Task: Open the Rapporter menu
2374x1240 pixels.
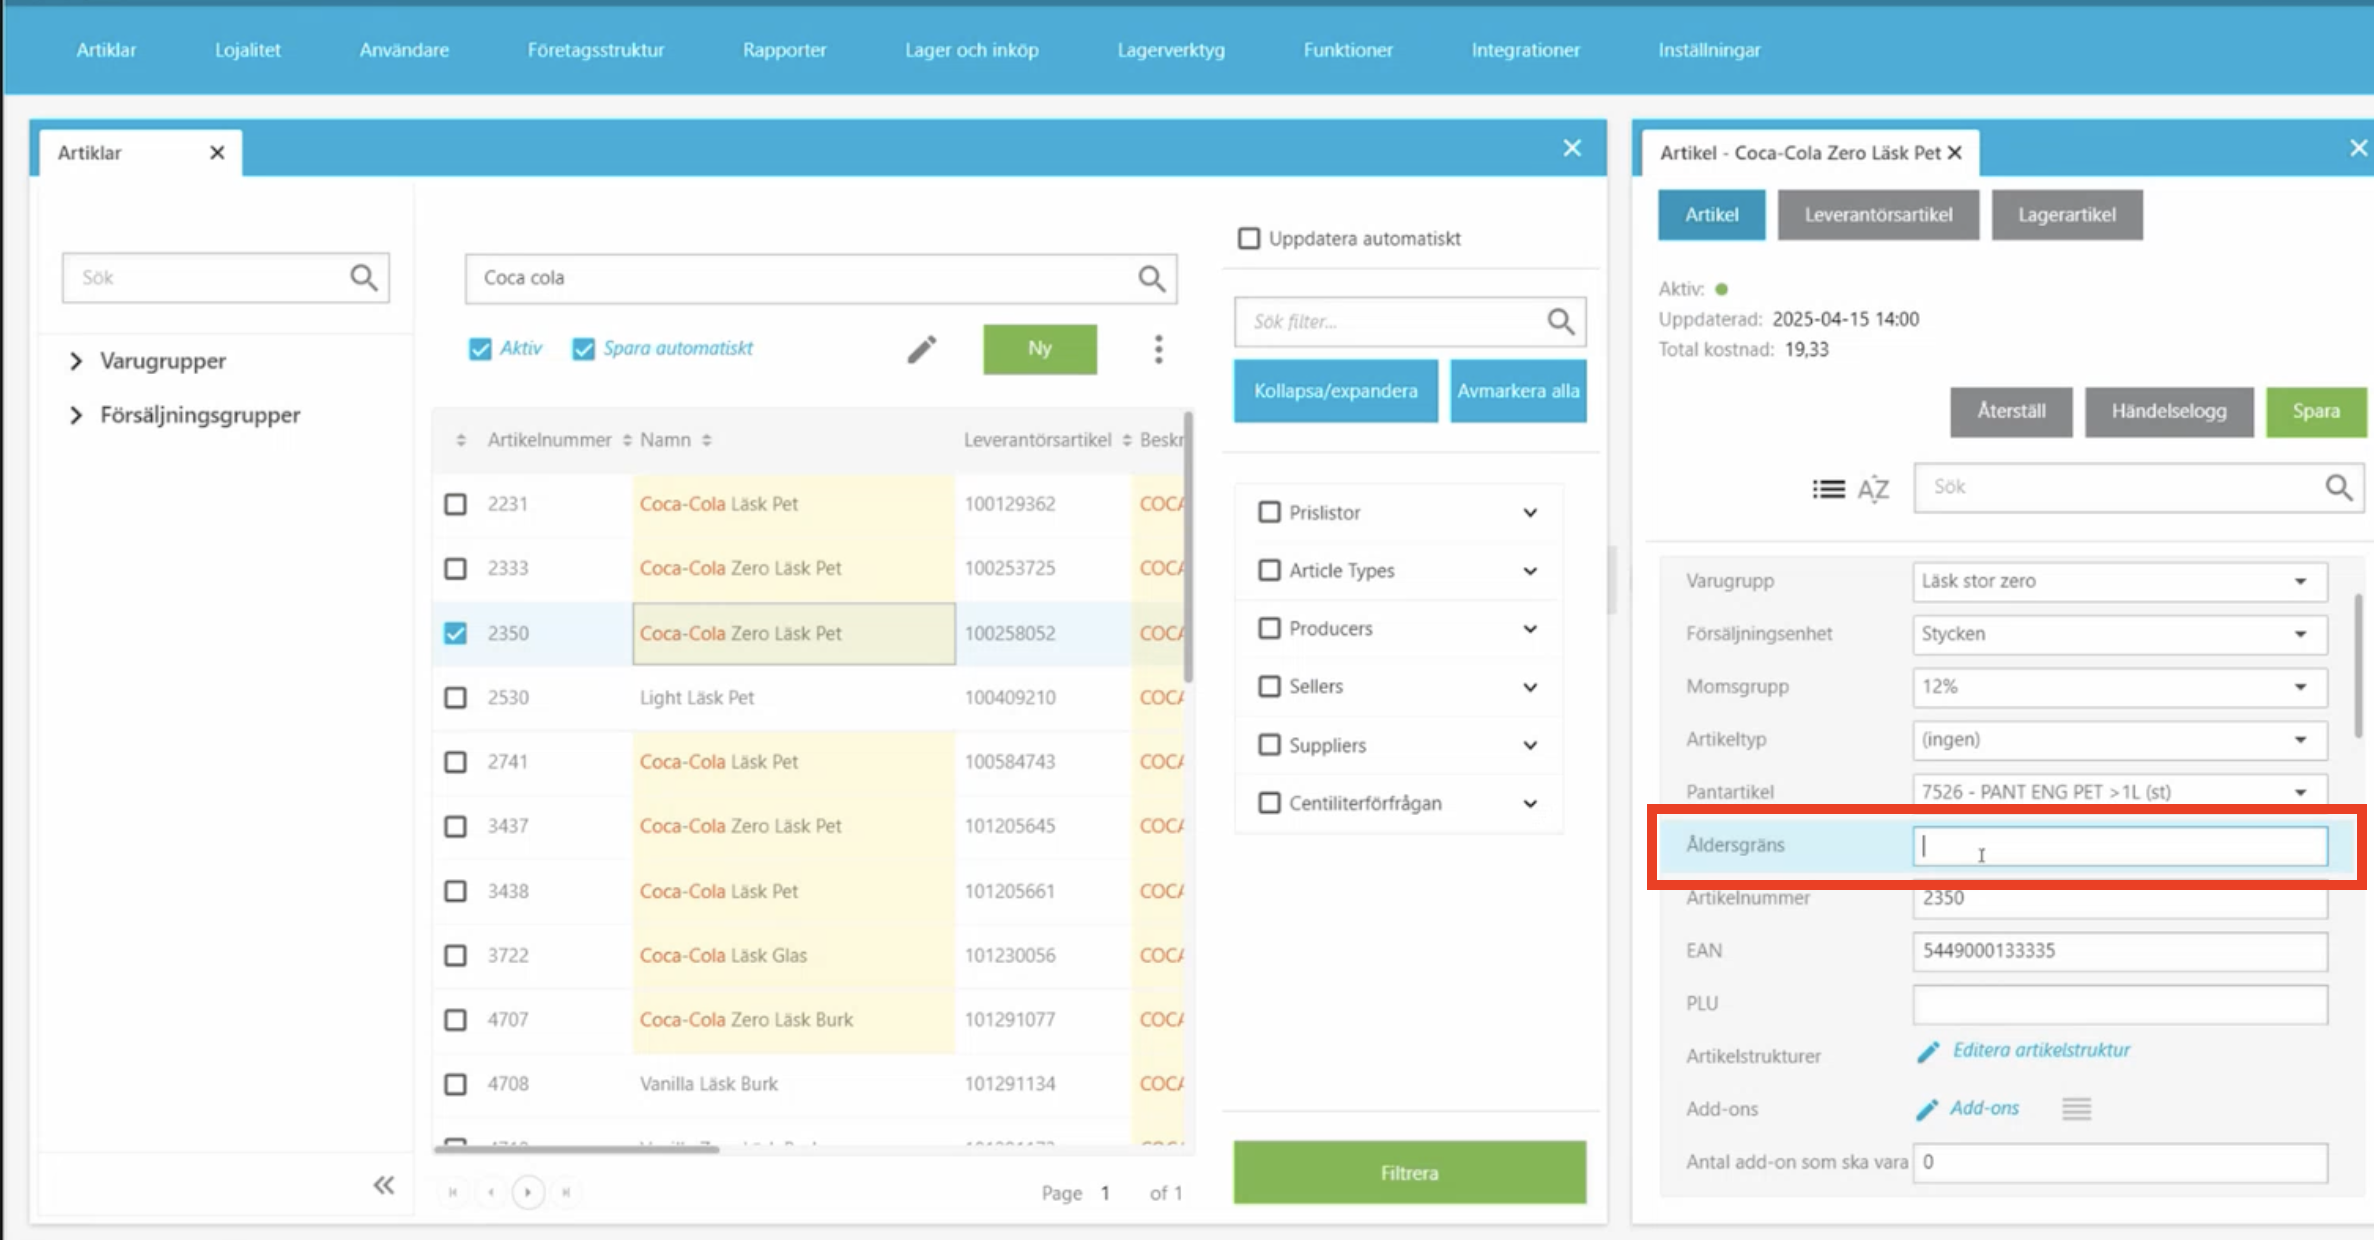Action: (x=784, y=50)
